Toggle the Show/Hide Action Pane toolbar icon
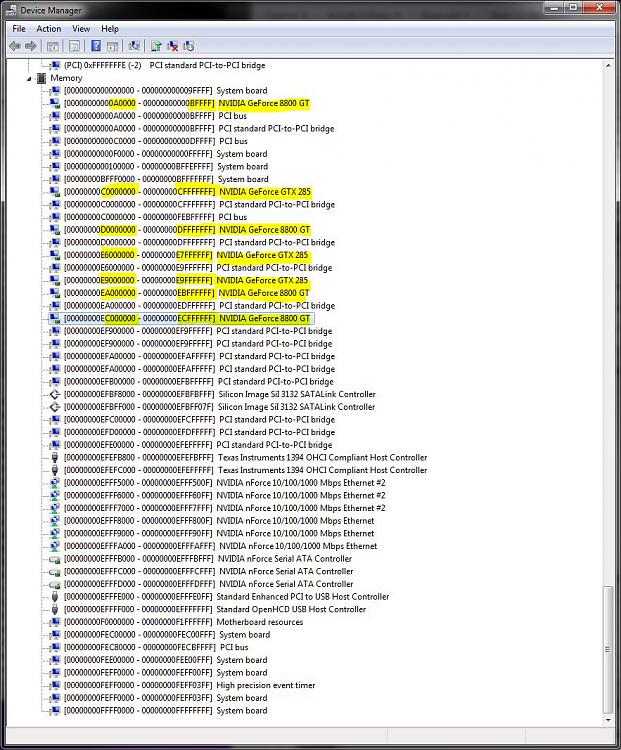The width and height of the screenshot is (621, 750). pyautogui.click(x=112, y=46)
